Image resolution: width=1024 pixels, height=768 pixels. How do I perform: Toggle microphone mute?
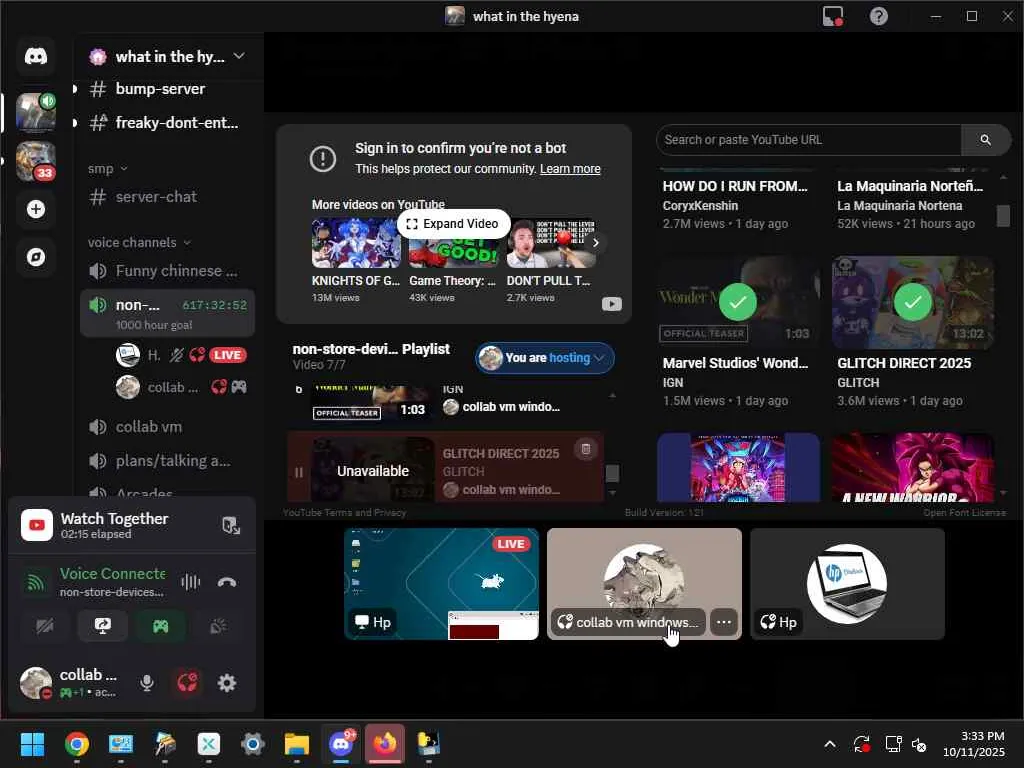point(147,683)
